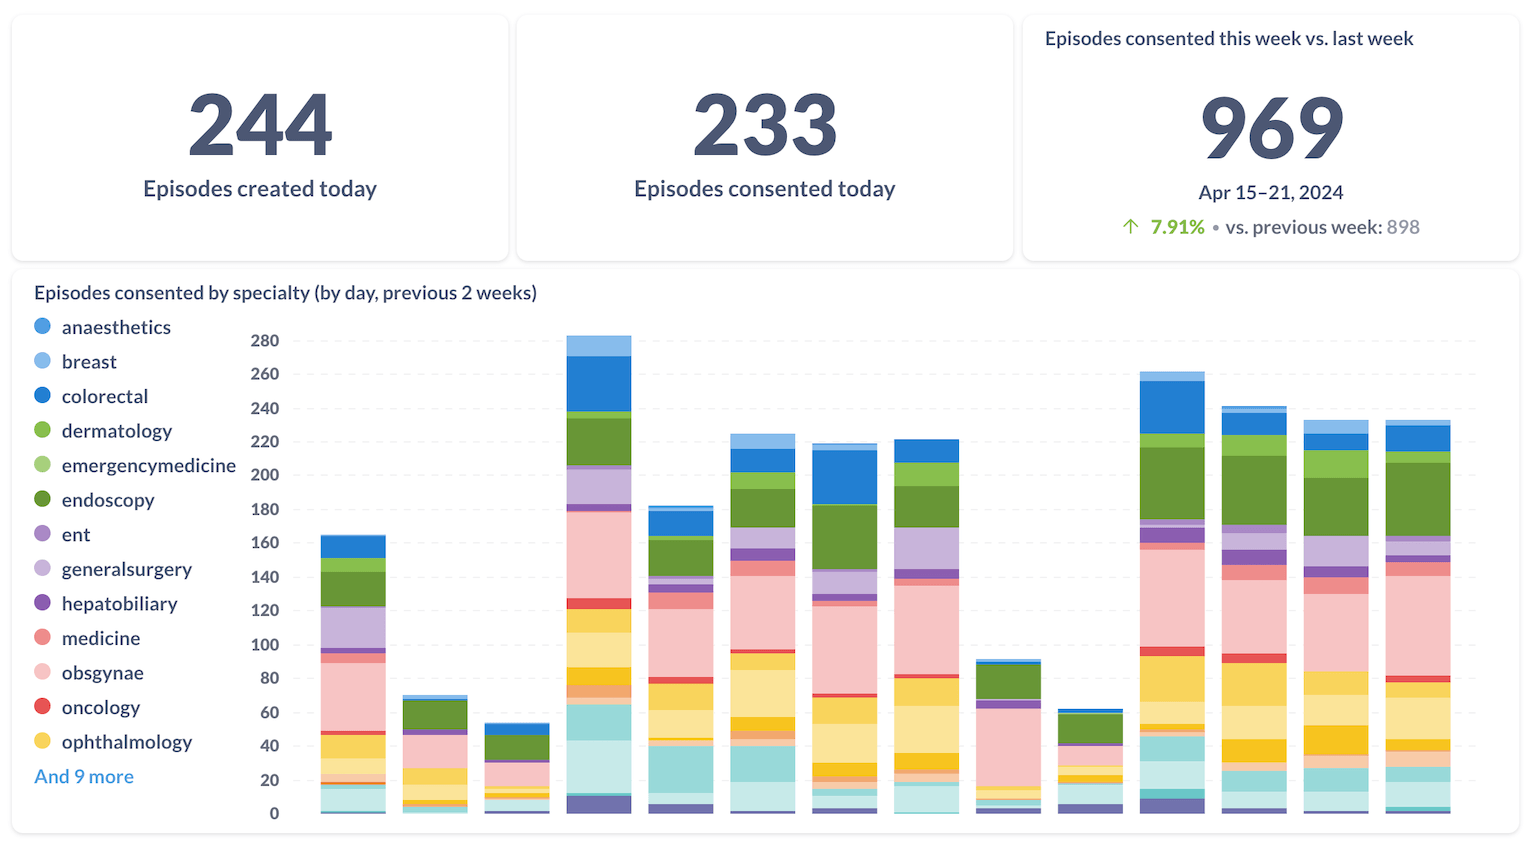Toggle the oncology legend dot

tap(42, 706)
